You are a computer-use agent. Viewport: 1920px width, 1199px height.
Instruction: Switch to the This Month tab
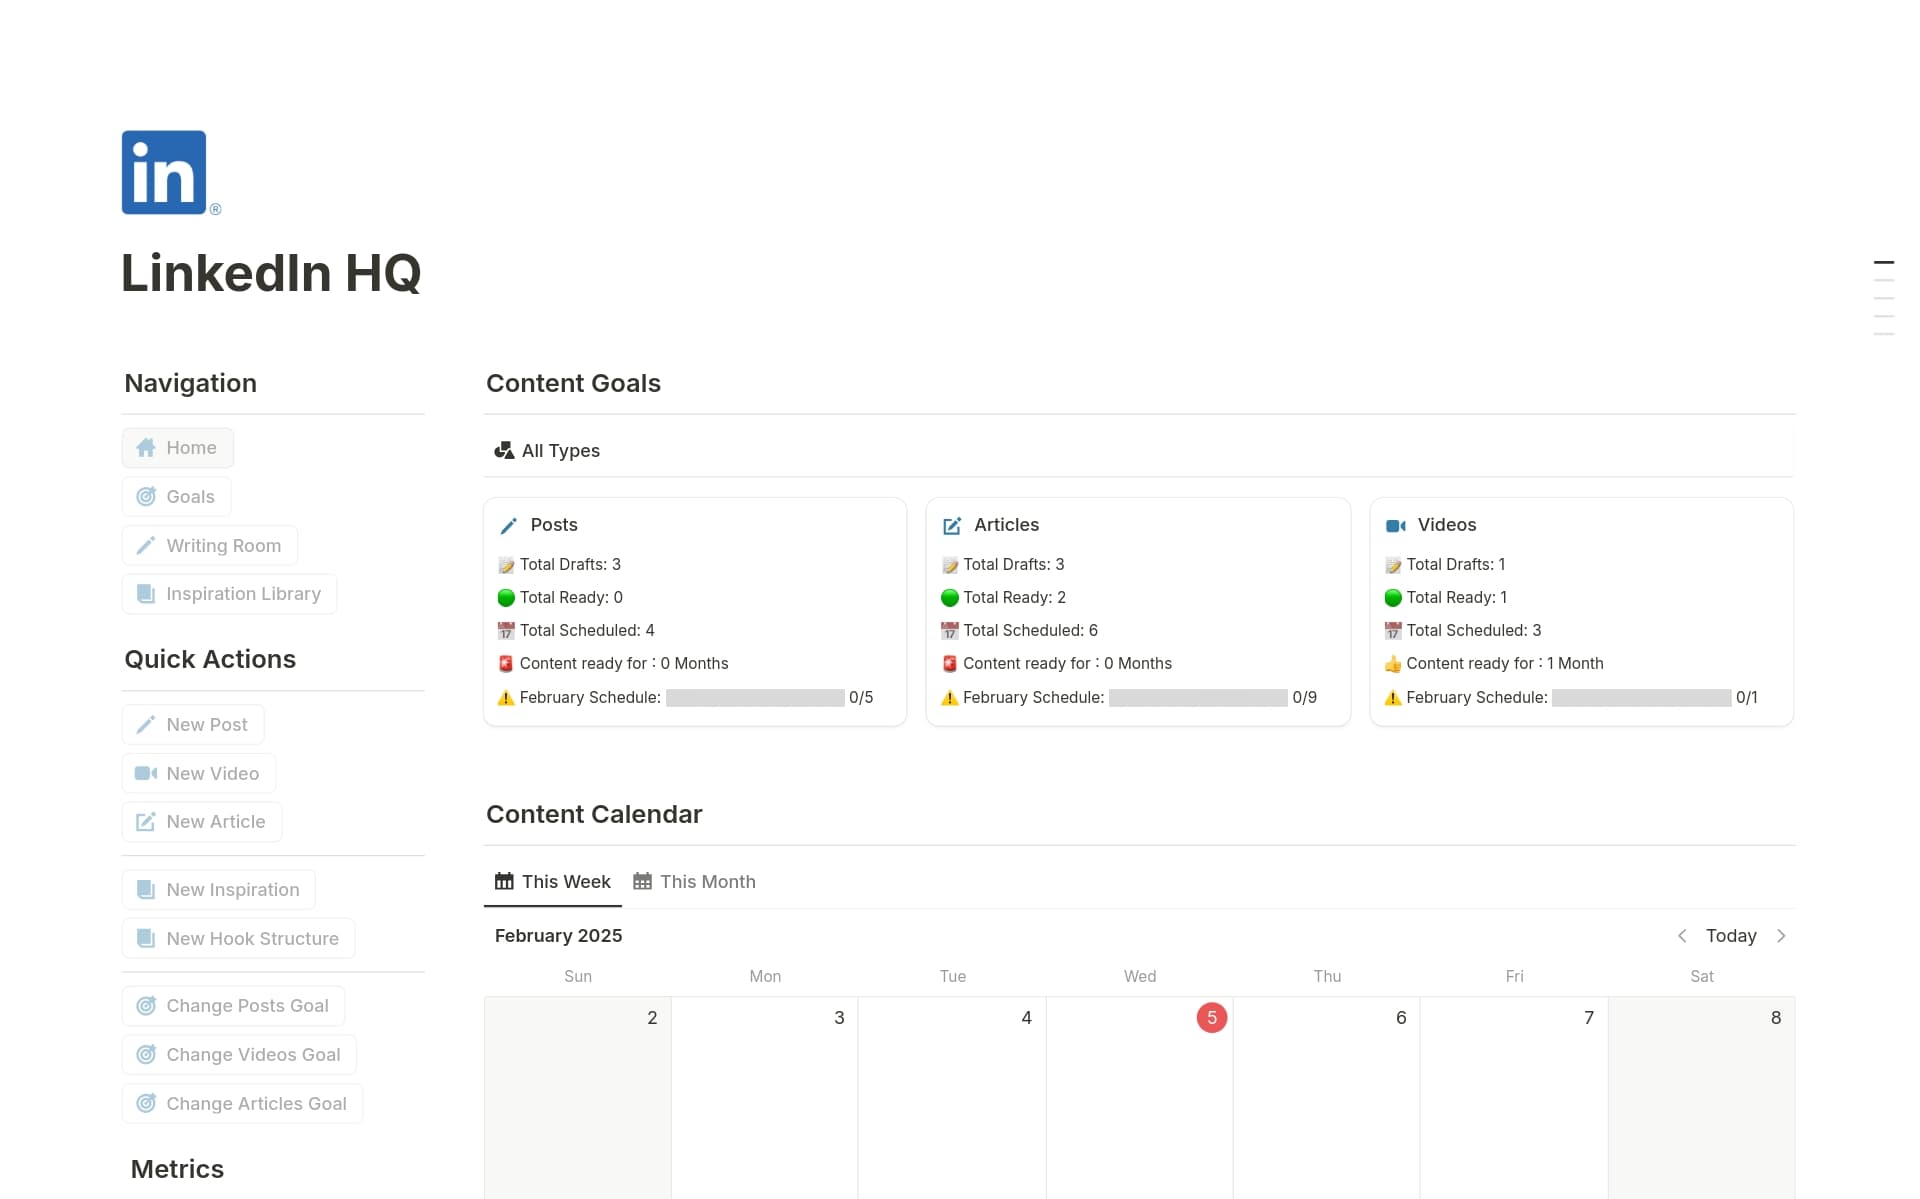(x=695, y=882)
